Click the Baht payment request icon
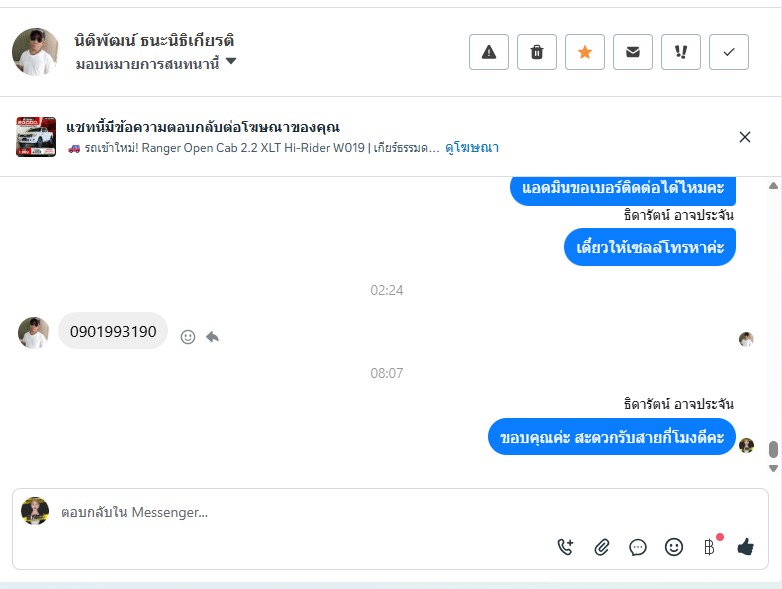Viewport: 782px width, 589px height. [x=709, y=546]
